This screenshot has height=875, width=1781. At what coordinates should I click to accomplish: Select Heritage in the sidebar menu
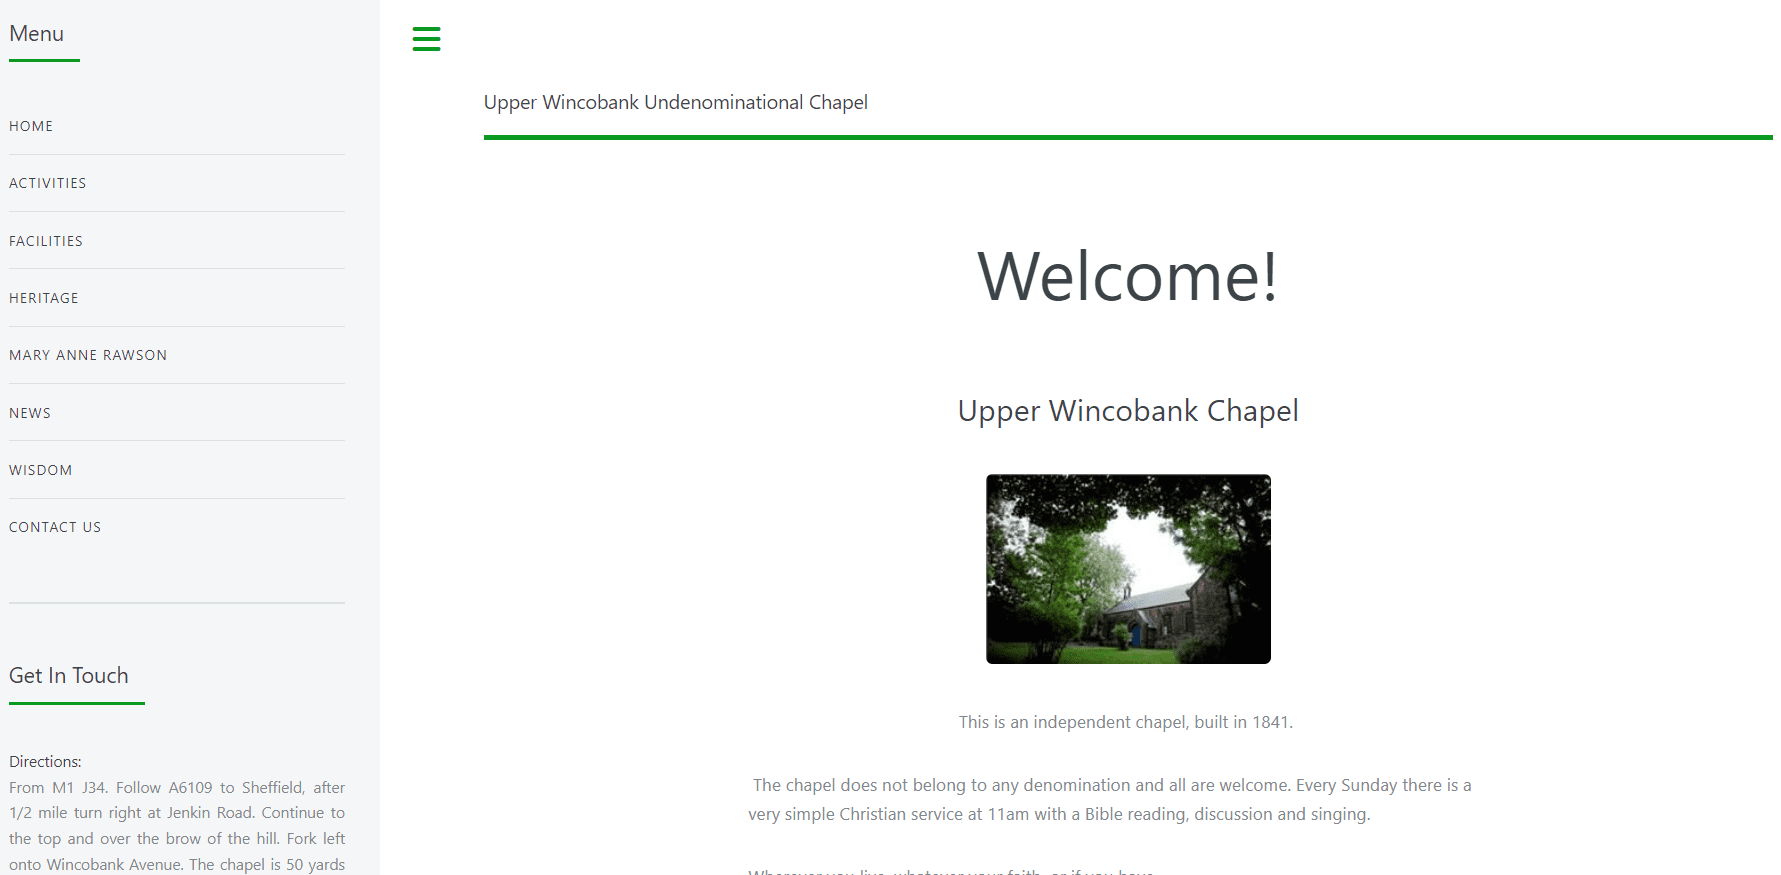click(x=44, y=298)
